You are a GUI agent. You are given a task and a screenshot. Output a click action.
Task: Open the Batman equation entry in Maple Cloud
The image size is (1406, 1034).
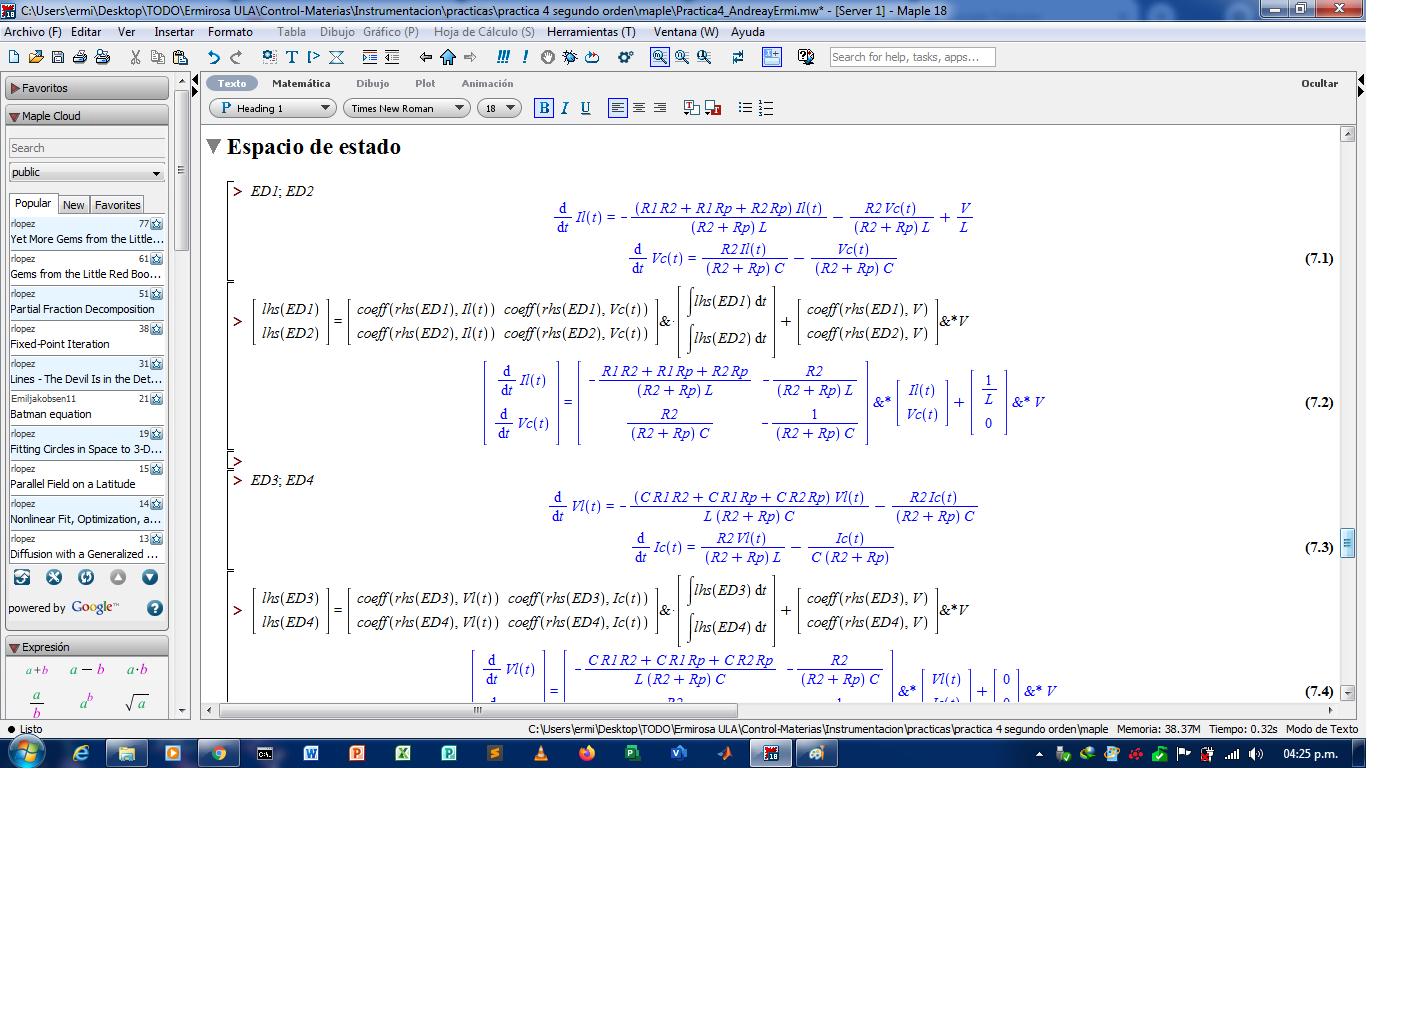click(x=49, y=413)
